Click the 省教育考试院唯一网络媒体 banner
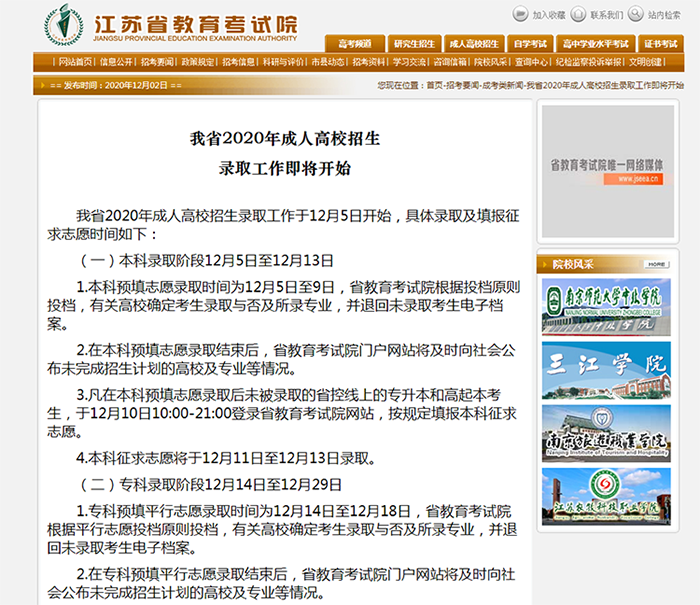The height and width of the screenshot is (605, 700). tap(607, 171)
